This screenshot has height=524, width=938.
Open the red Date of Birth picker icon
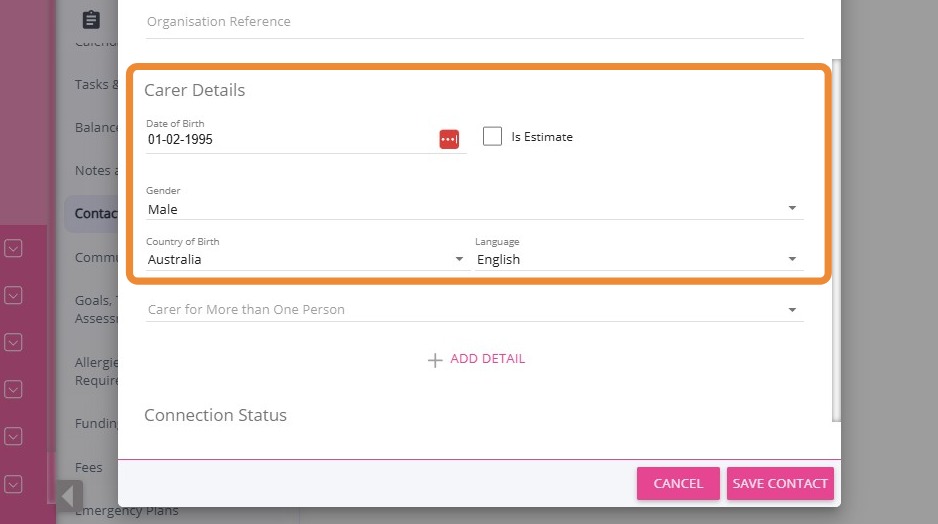tap(448, 139)
